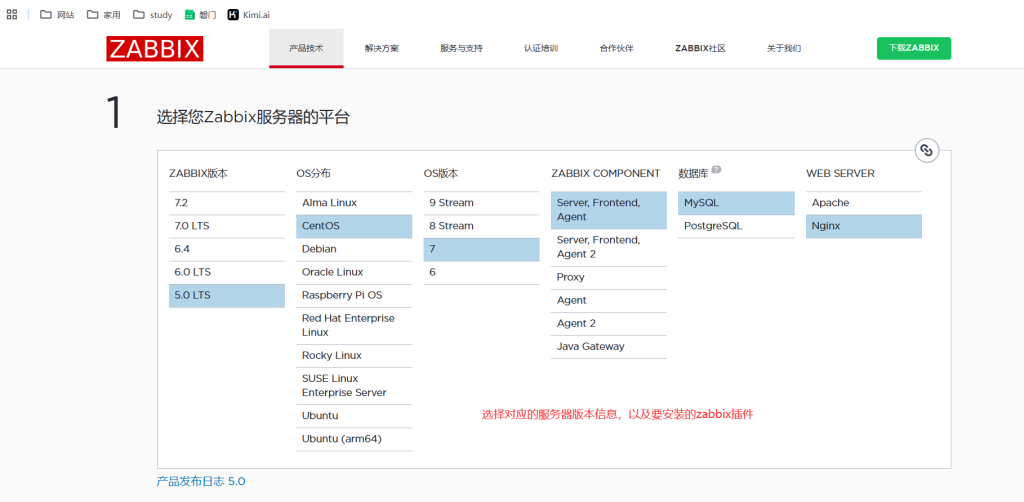This screenshot has width=1024, height=502.
Task: Click the copy link chain icon
Action: coord(926,150)
